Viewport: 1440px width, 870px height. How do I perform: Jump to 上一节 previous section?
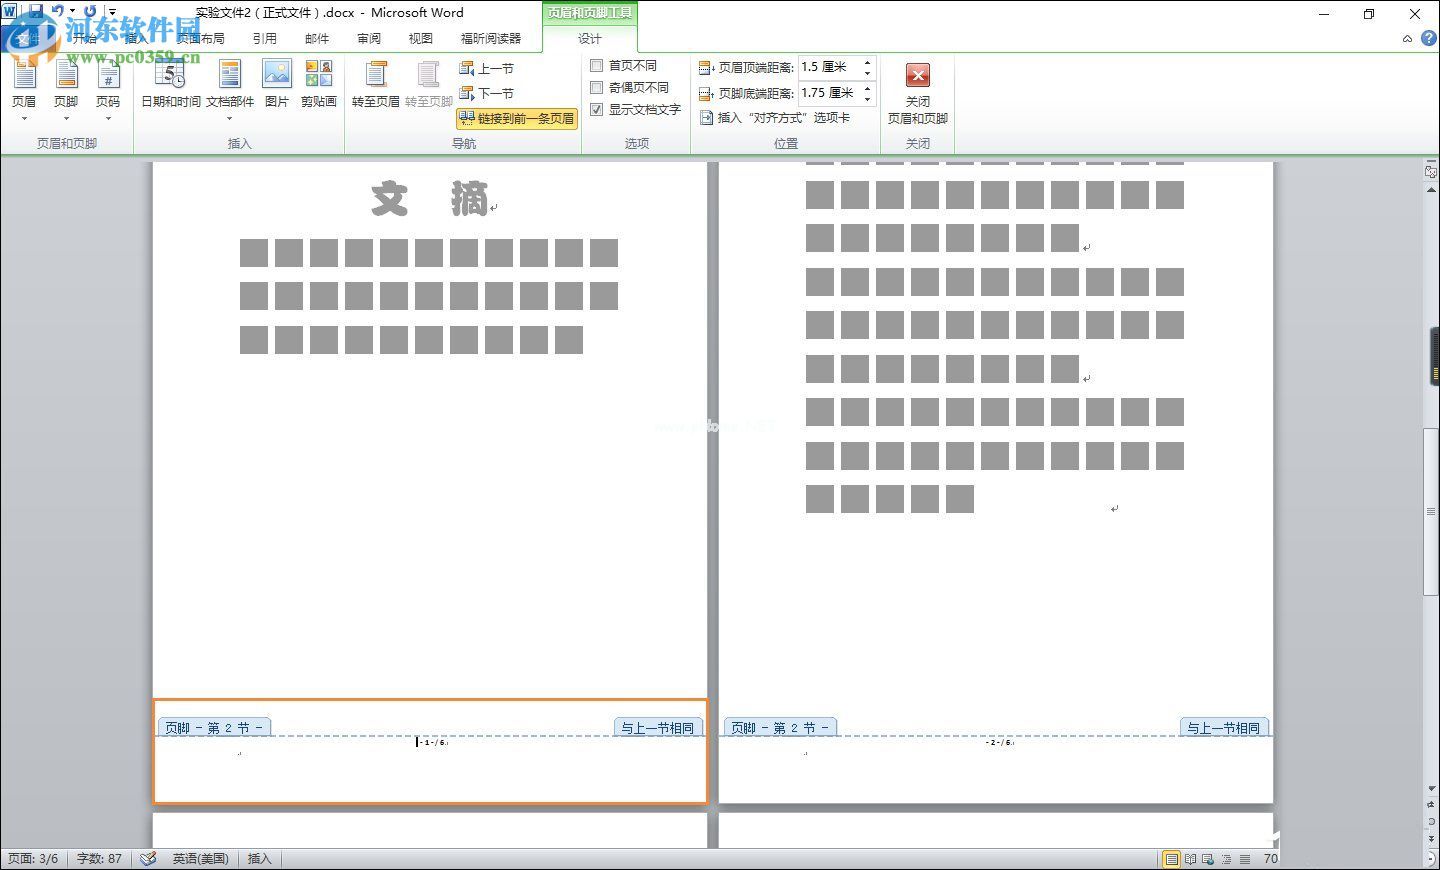[x=487, y=68]
